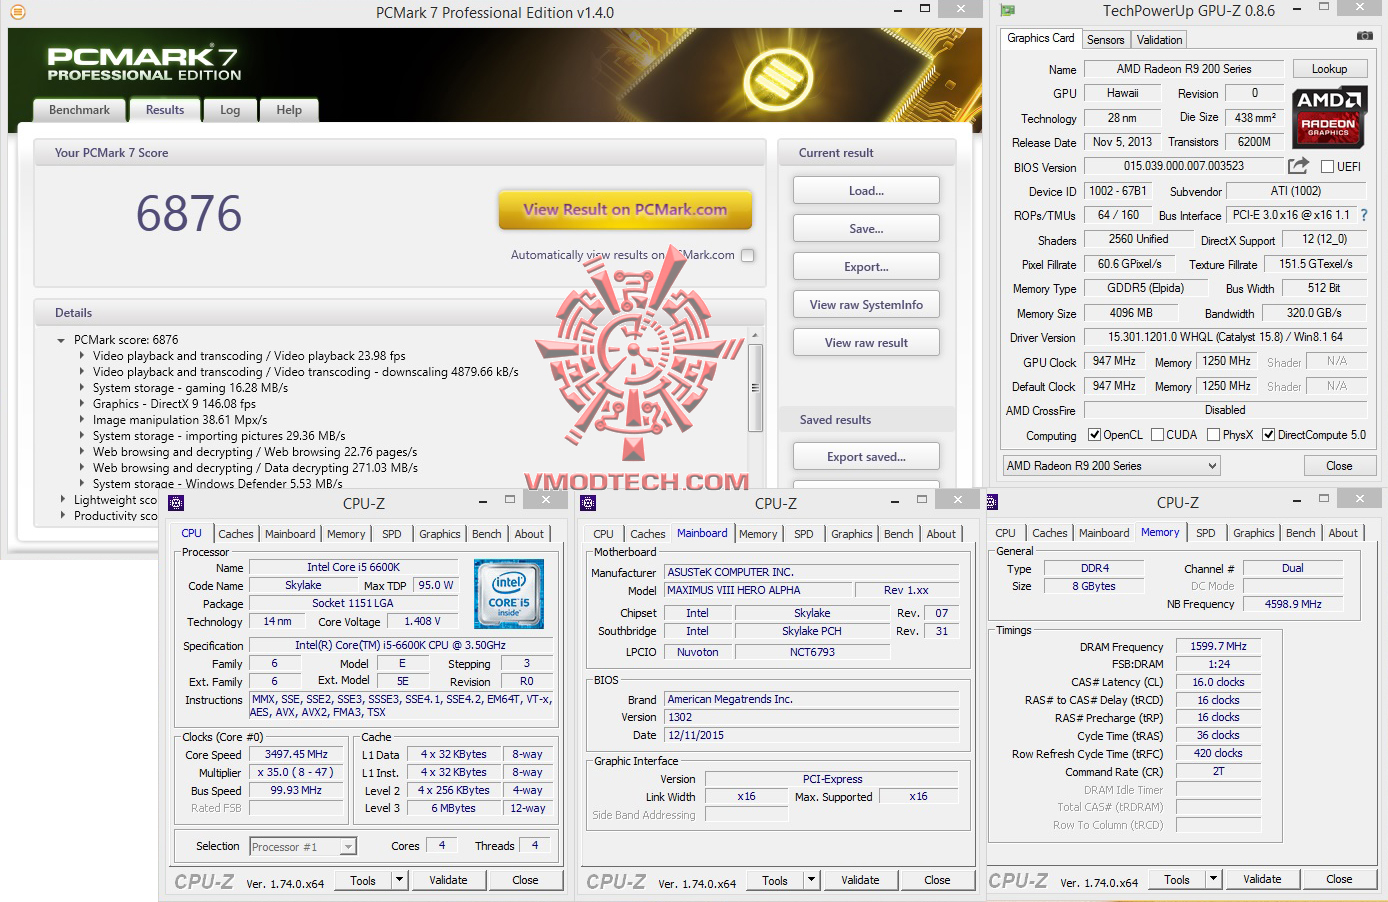Click the middle CPU-Z window title icon
1388x902 pixels.
pyautogui.click(x=588, y=503)
